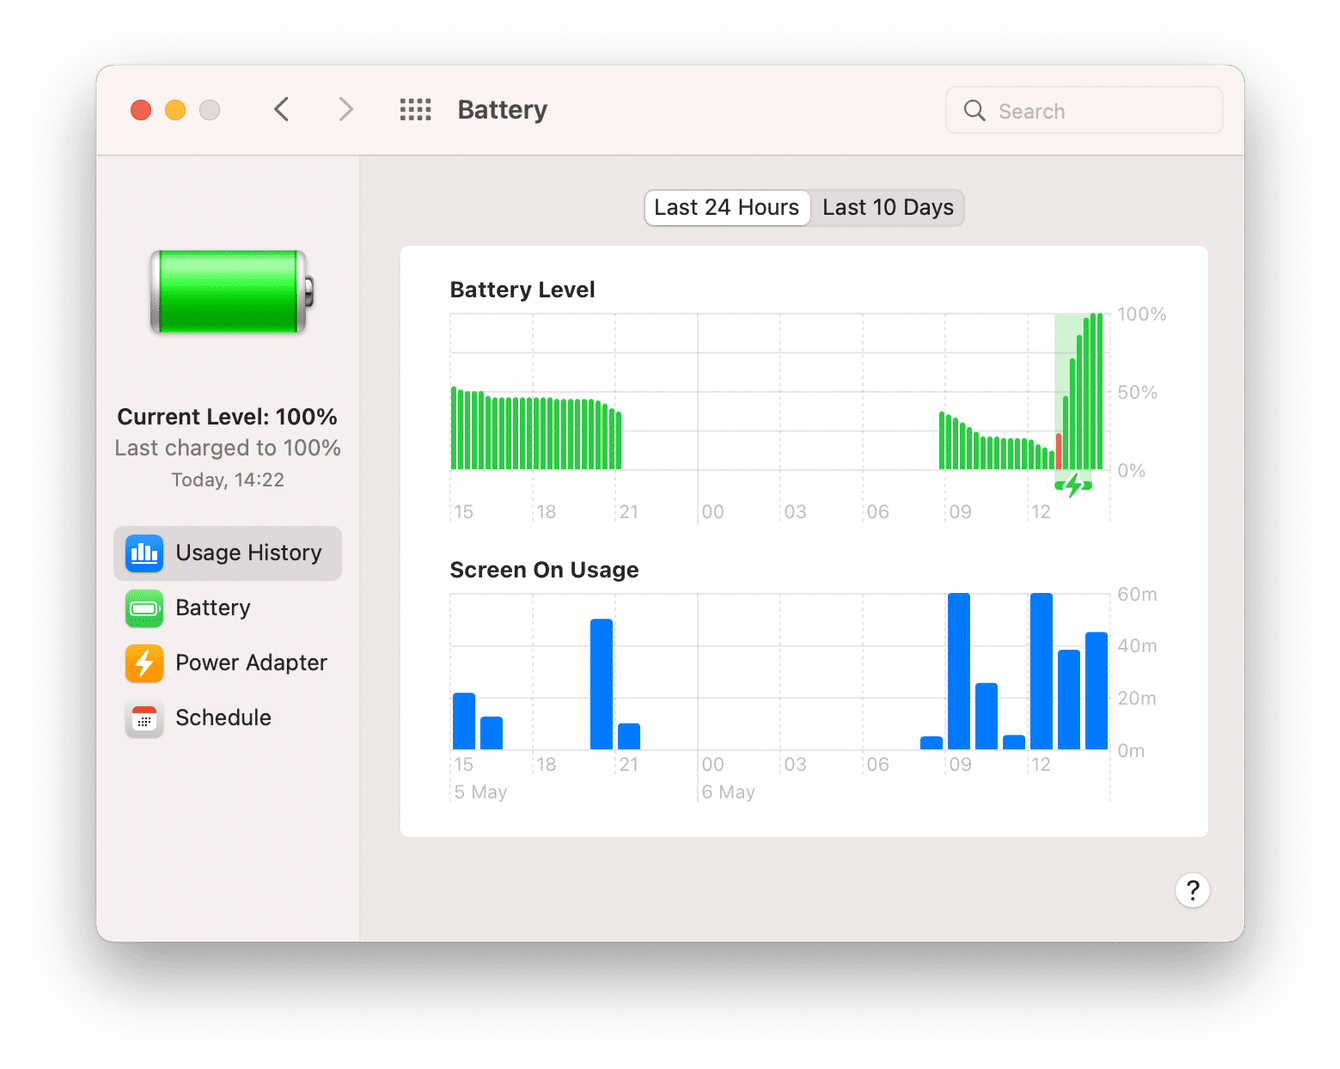Click the apps grid icon in toolbar
The height and width of the screenshot is (1069, 1340).
pyautogui.click(x=415, y=110)
